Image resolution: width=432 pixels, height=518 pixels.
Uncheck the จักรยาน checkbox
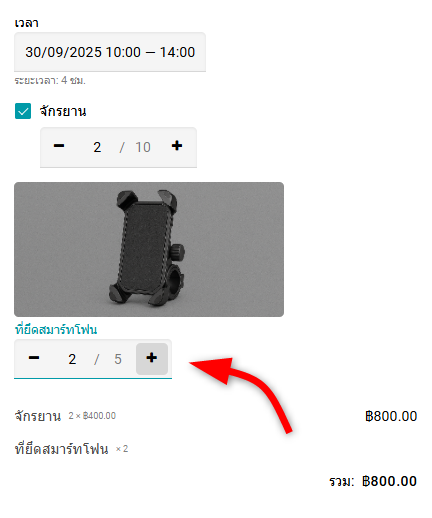pyautogui.click(x=23, y=111)
